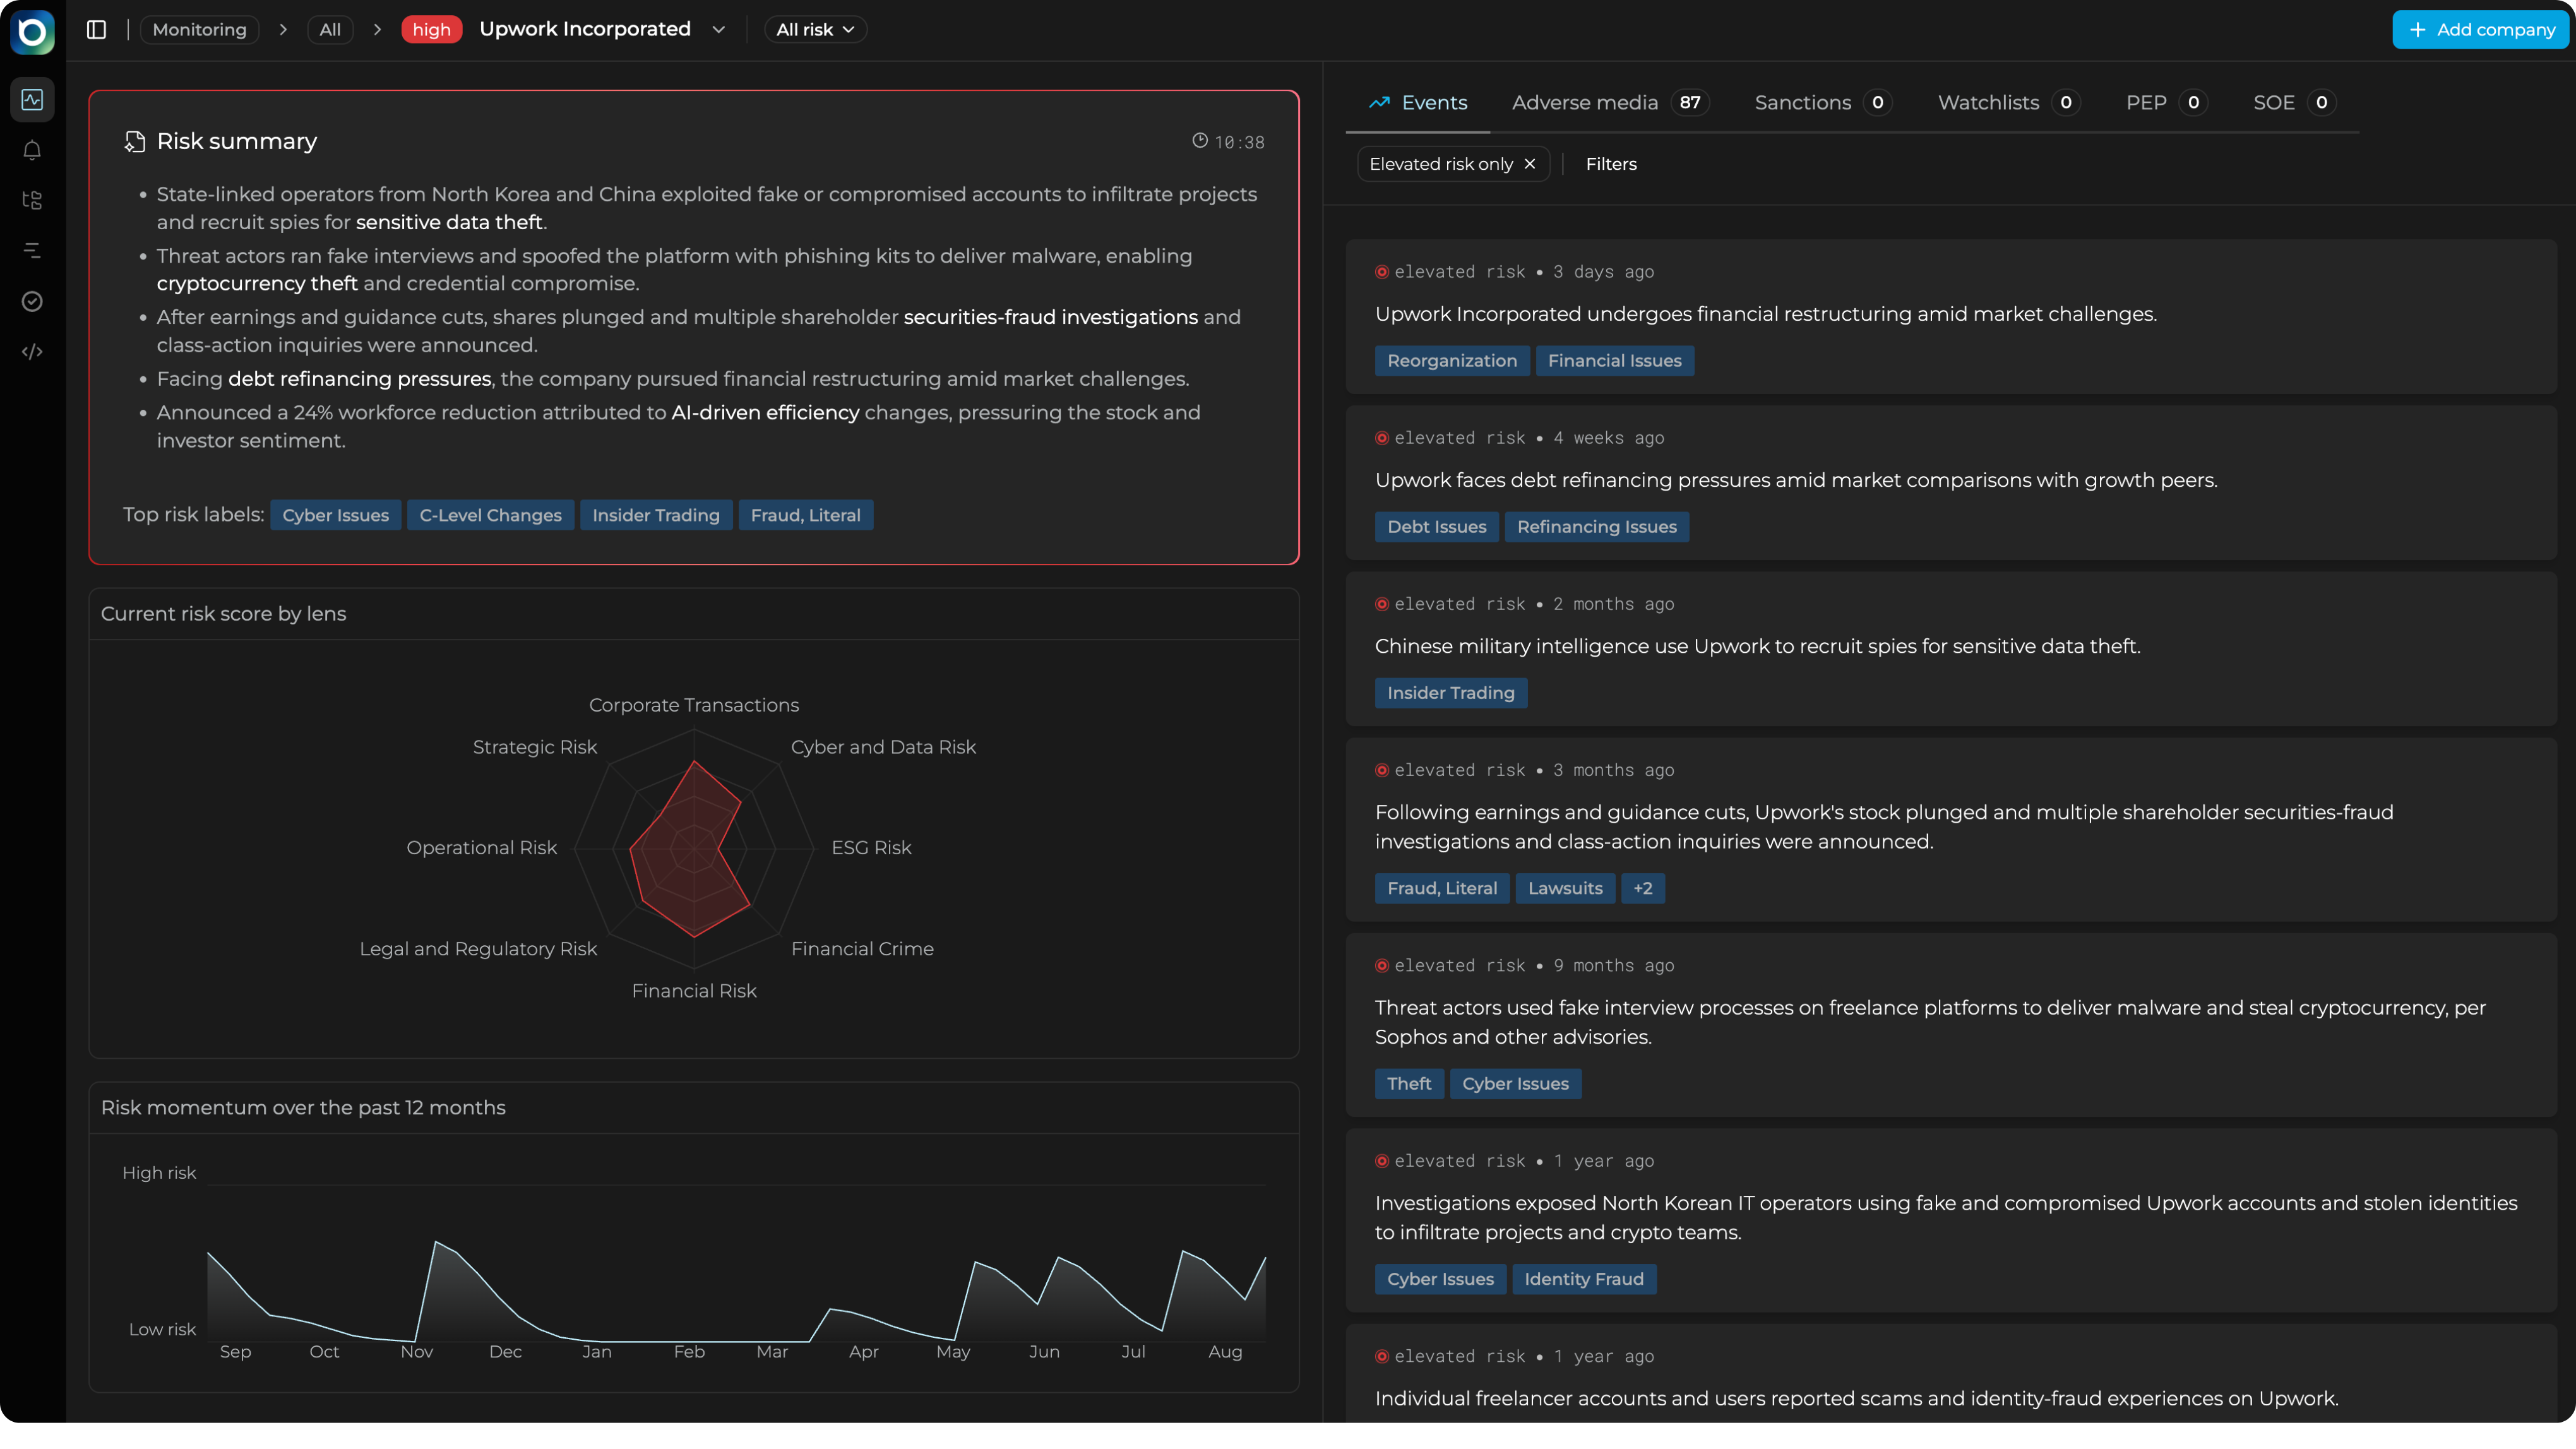Click the Lawsuits event tag
This screenshot has width=2576, height=1449.
1565,888
